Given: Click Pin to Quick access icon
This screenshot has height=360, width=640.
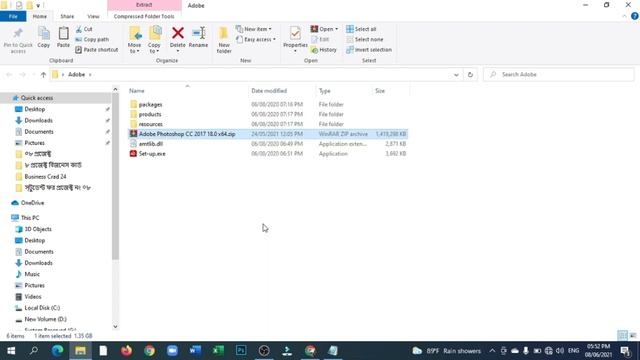Looking at the screenshot, I should point(18,34).
